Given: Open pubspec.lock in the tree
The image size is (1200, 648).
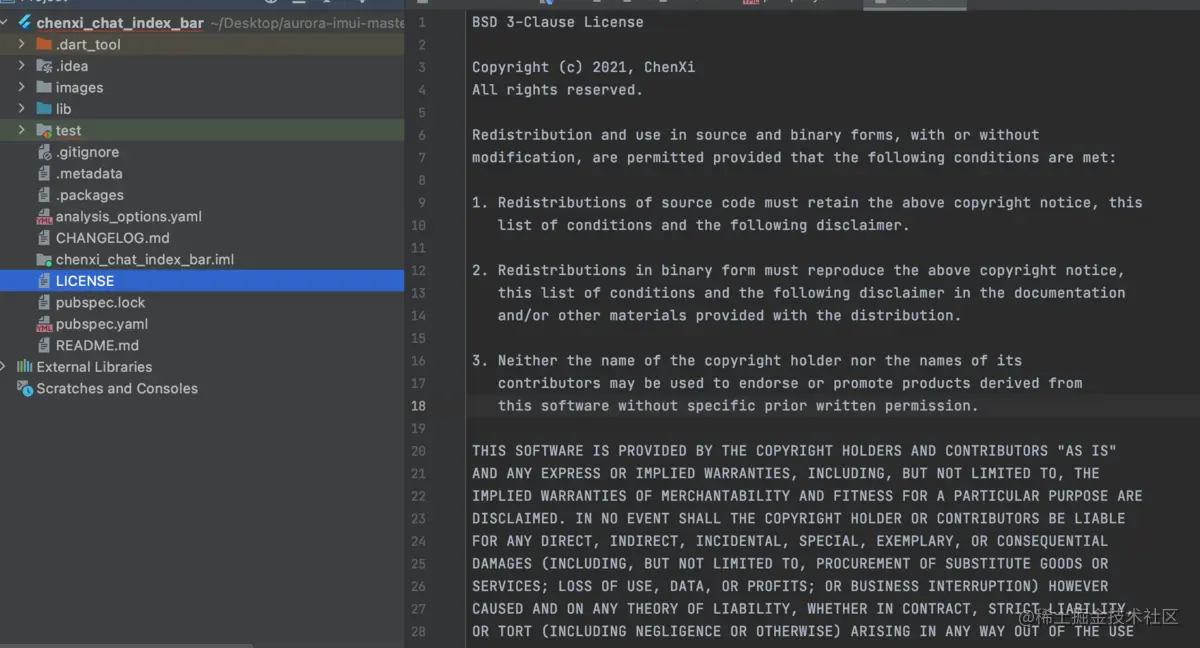Looking at the screenshot, I should (100, 303).
